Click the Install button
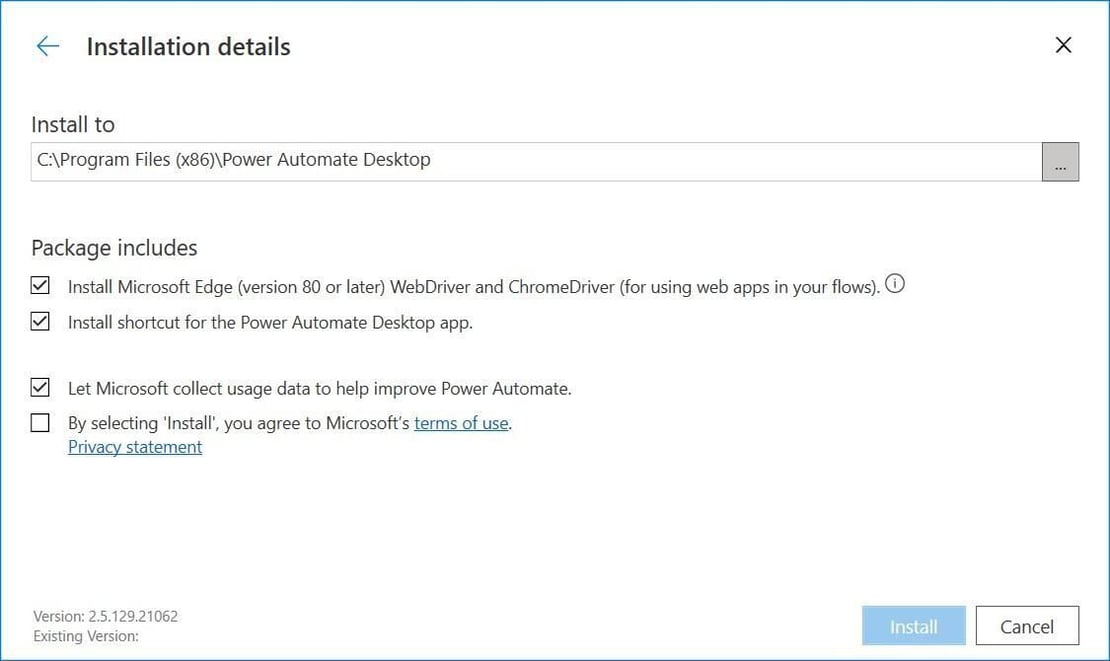1110x661 pixels. point(913,625)
